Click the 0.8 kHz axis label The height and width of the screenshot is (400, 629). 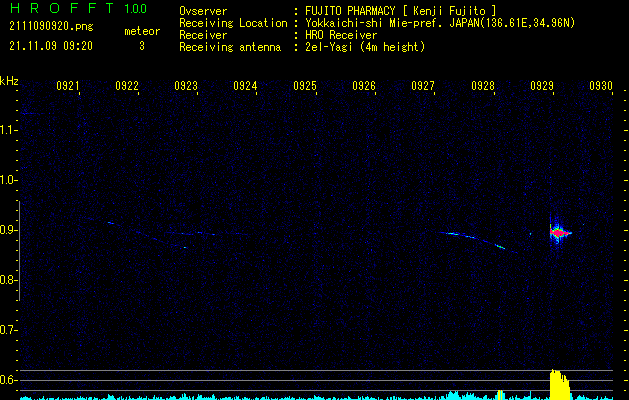[x=8, y=280]
